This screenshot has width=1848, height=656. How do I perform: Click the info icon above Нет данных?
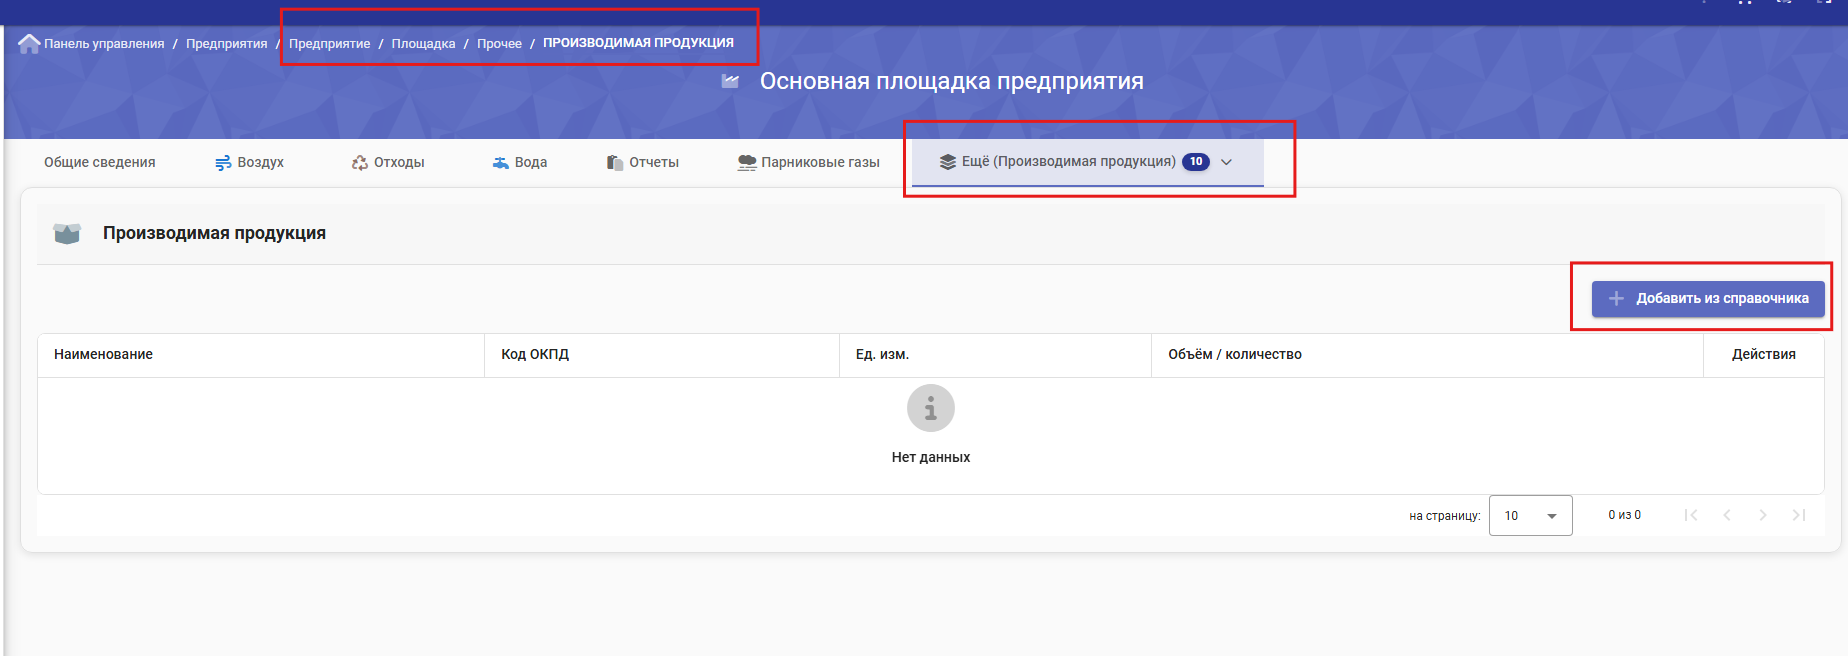click(931, 408)
